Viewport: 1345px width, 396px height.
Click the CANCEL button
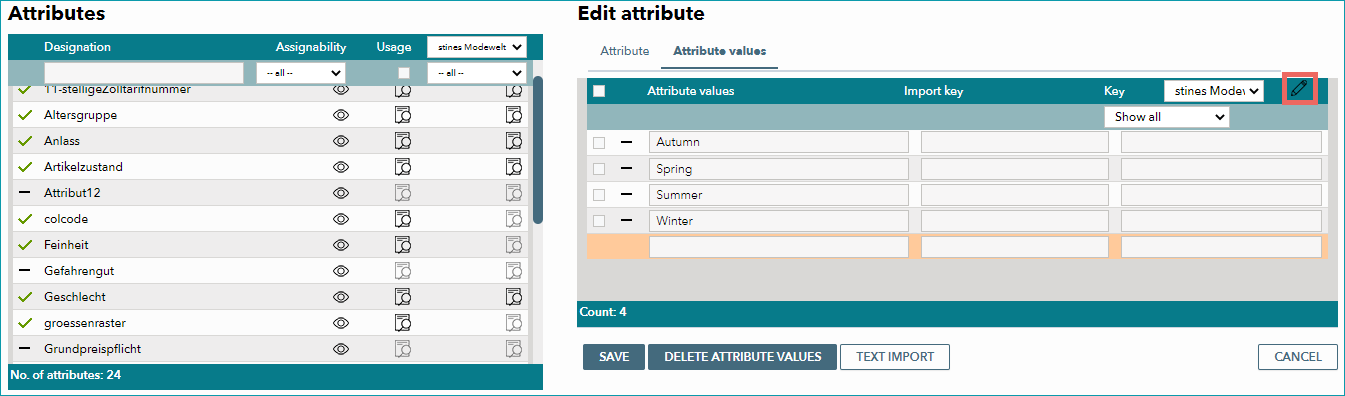pos(1297,357)
